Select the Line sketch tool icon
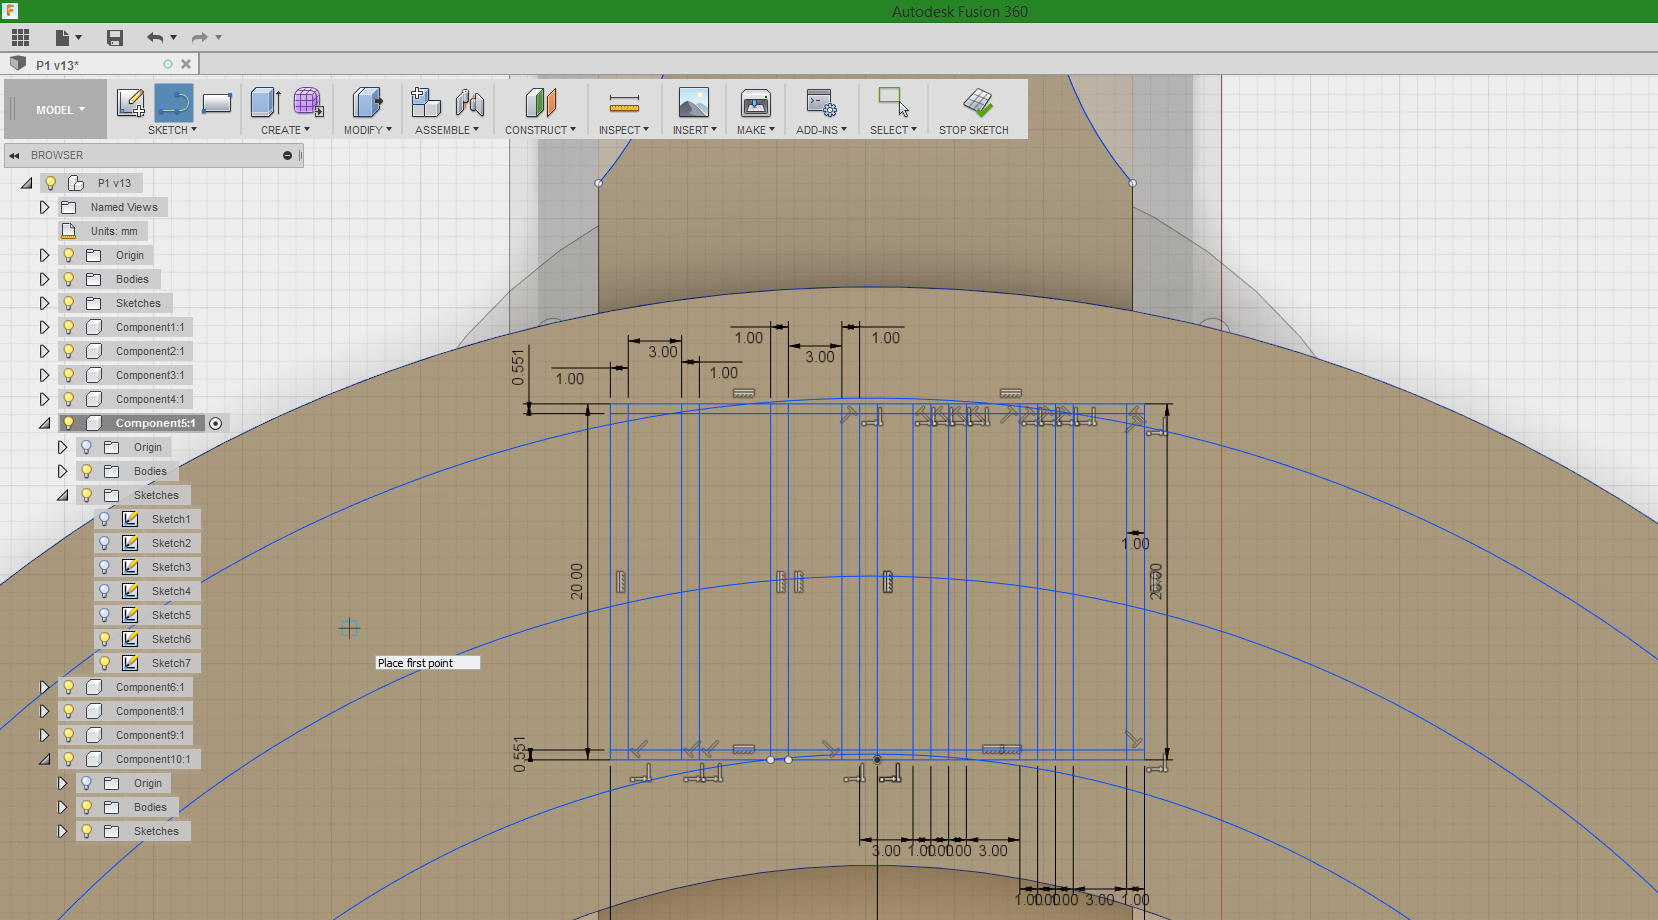This screenshot has width=1658, height=920. tap(174, 102)
